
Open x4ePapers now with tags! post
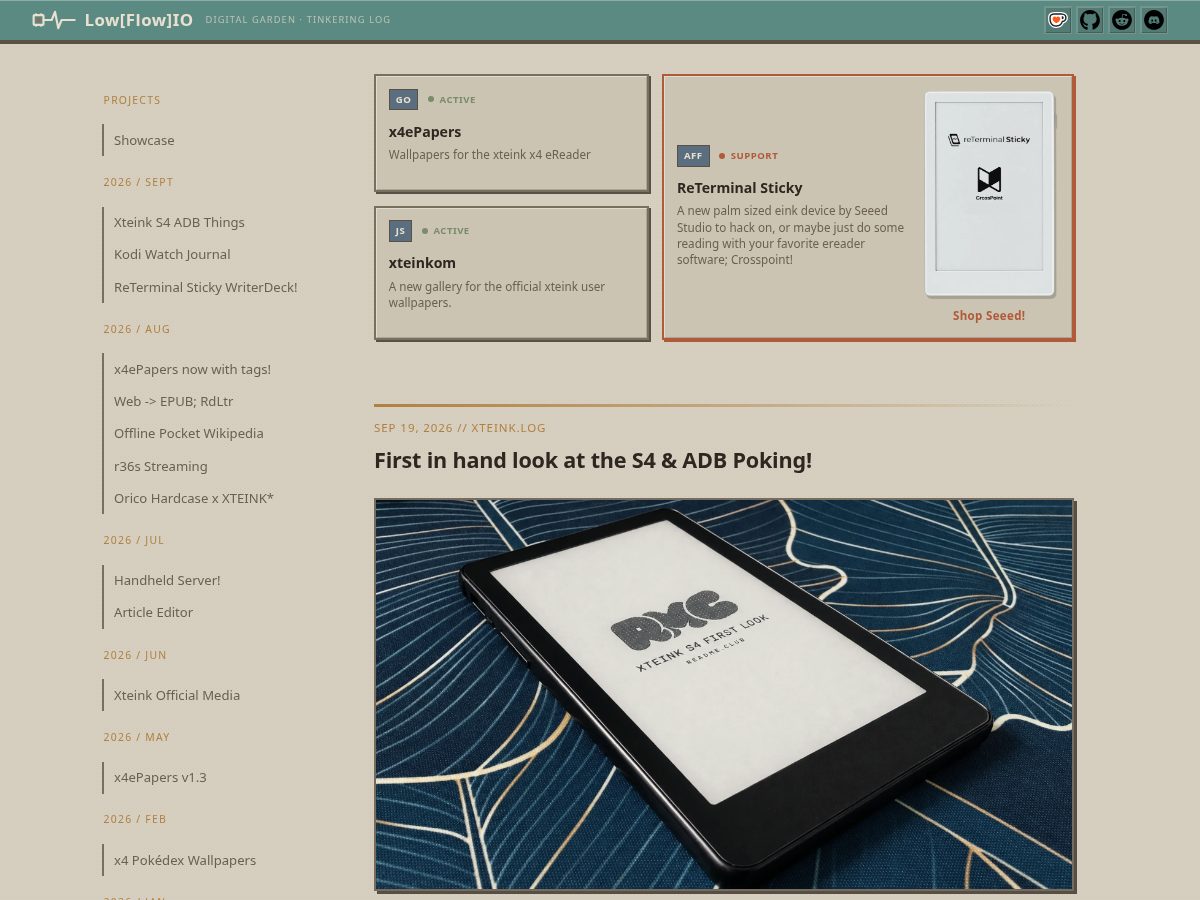[x=192, y=369]
